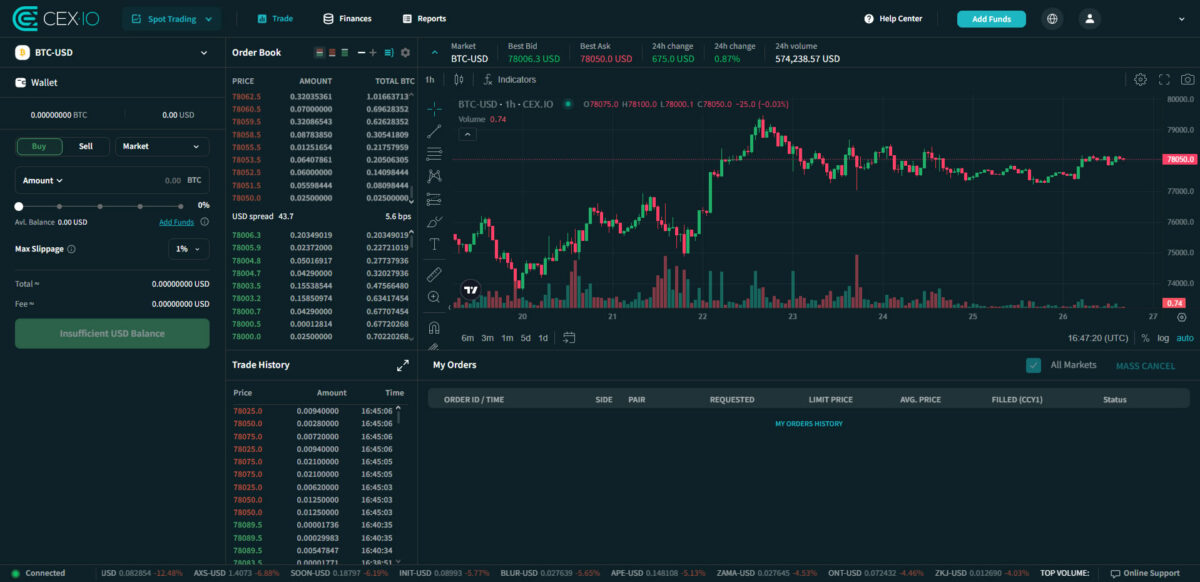Increase order book price grouping
1200x582 pixels.
pos(373,52)
